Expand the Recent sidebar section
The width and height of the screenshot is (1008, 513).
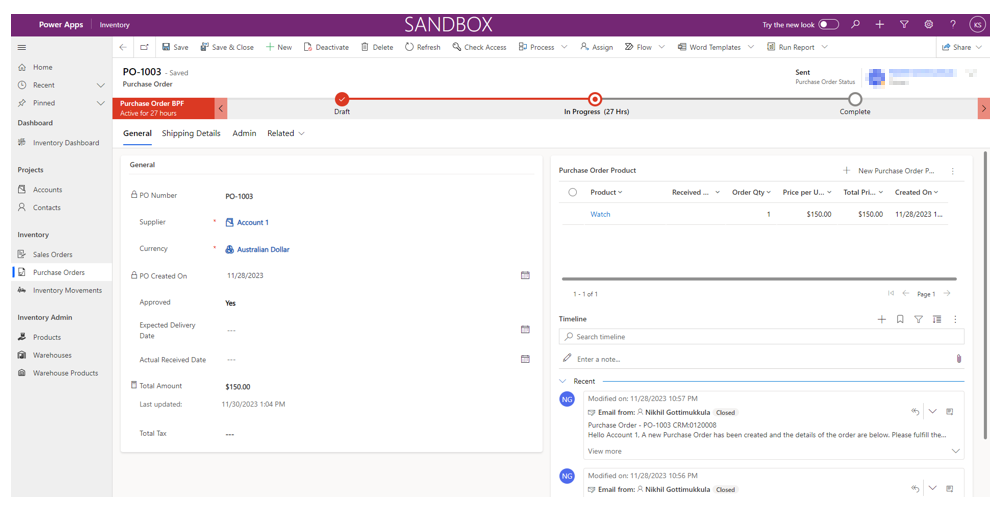[x=100, y=85]
